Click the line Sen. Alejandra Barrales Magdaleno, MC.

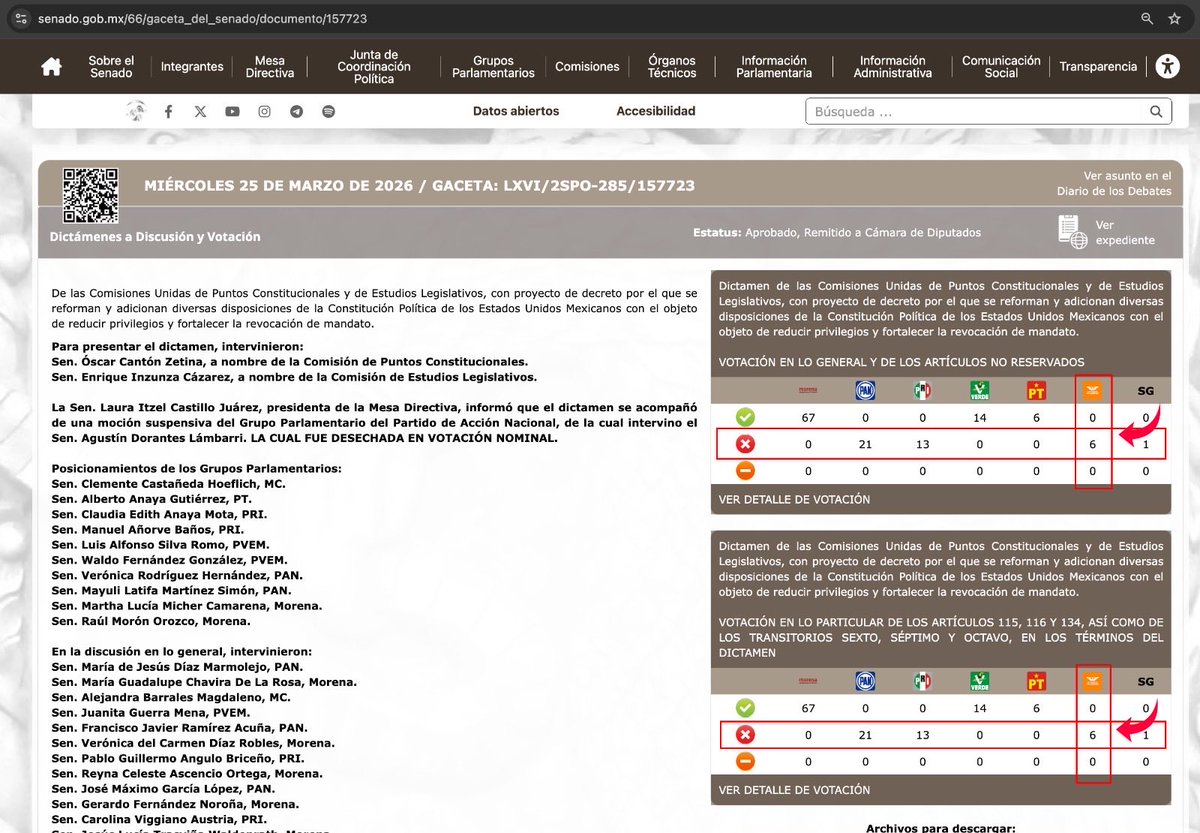point(171,698)
